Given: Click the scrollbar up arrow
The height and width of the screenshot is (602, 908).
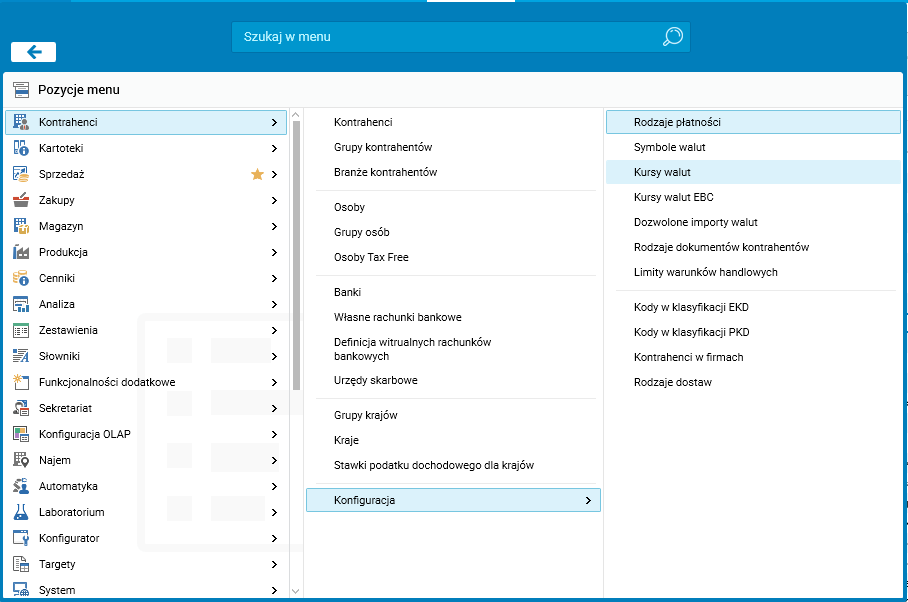Looking at the screenshot, I should tap(296, 115).
